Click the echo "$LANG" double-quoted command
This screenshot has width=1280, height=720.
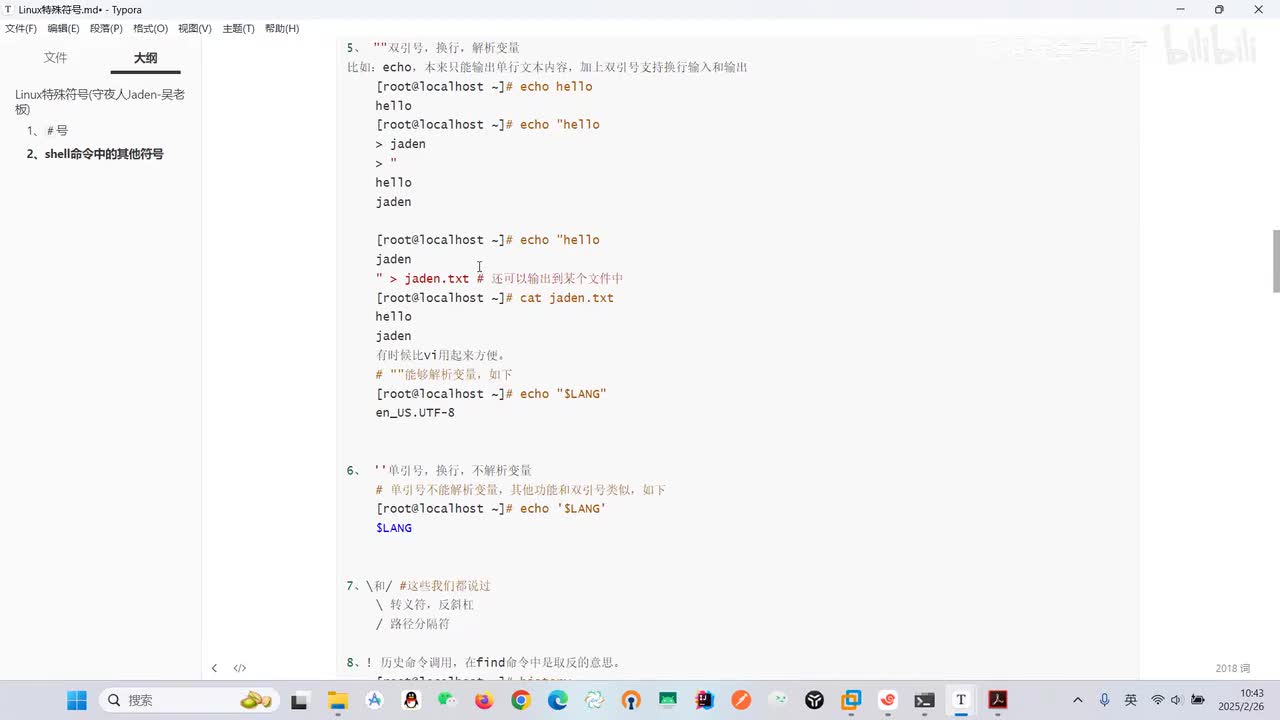click(491, 394)
